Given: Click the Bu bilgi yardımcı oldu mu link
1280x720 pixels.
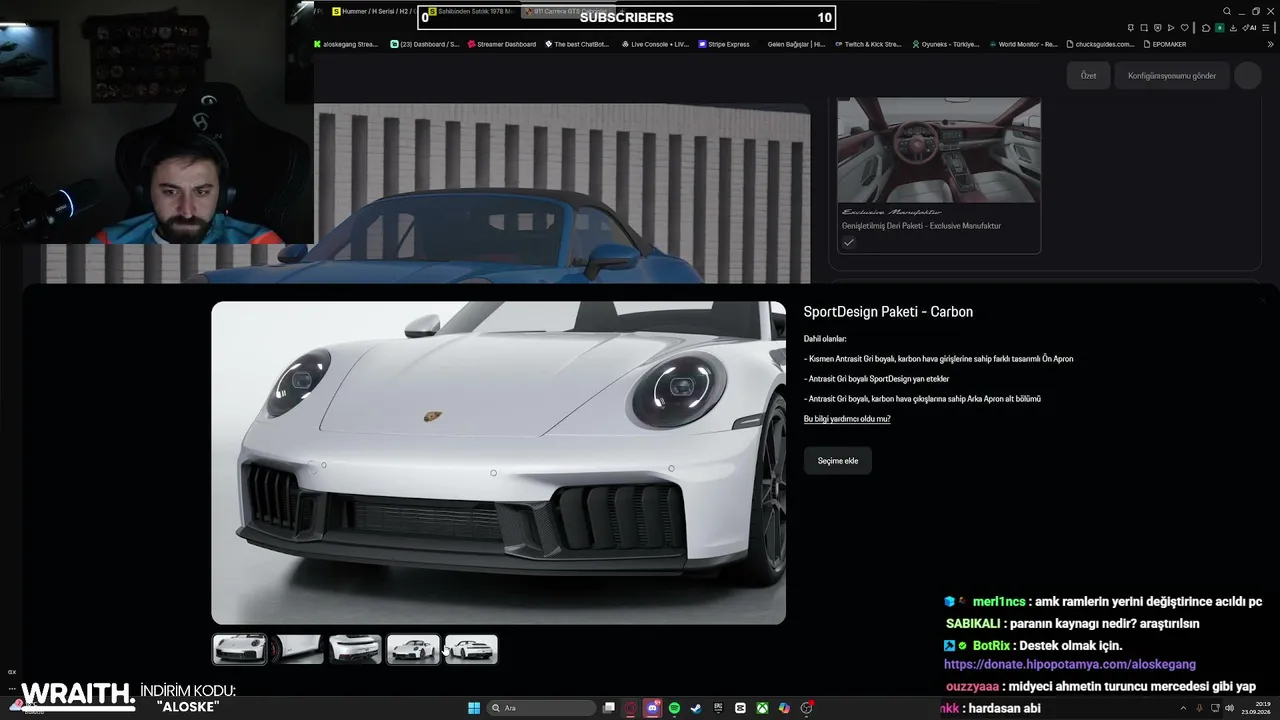Looking at the screenshot, I should (847, 419).
